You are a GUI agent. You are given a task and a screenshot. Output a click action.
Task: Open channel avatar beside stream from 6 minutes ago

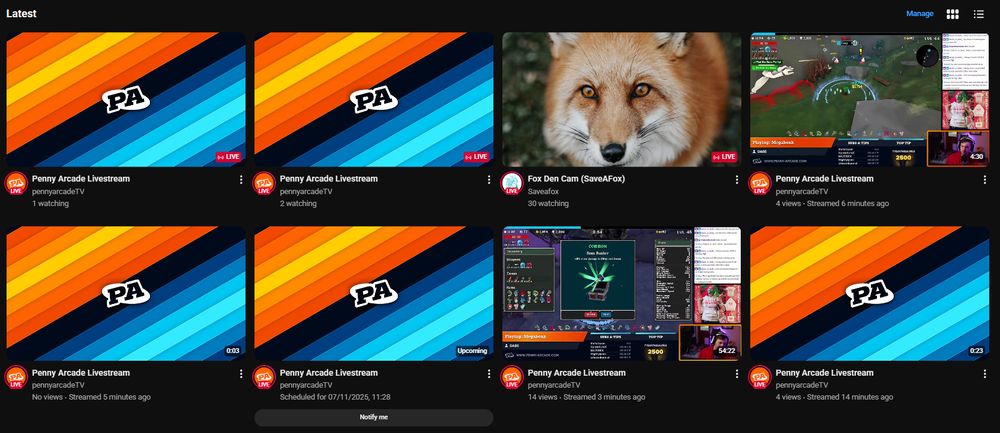760,184
